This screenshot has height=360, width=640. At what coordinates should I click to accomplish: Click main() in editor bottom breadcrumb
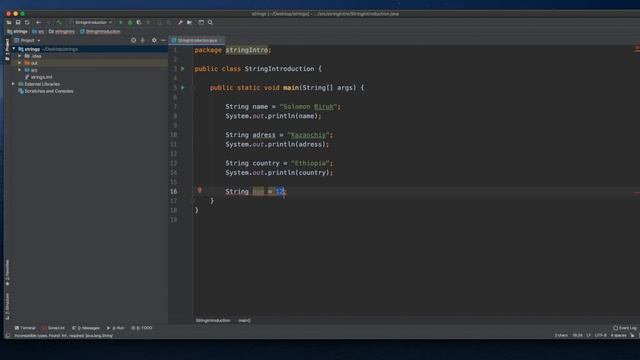244,320
